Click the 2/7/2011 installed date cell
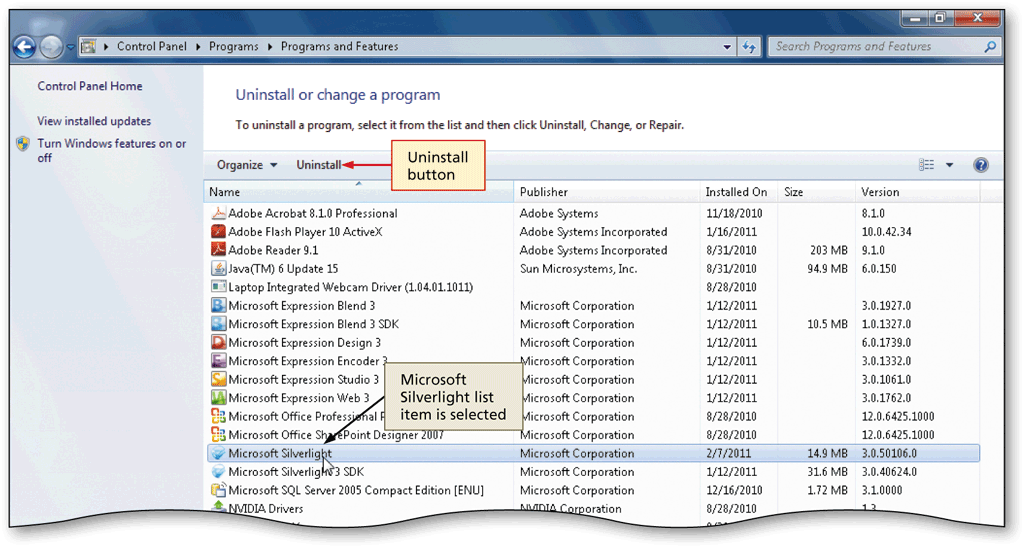 pos(729,453)
